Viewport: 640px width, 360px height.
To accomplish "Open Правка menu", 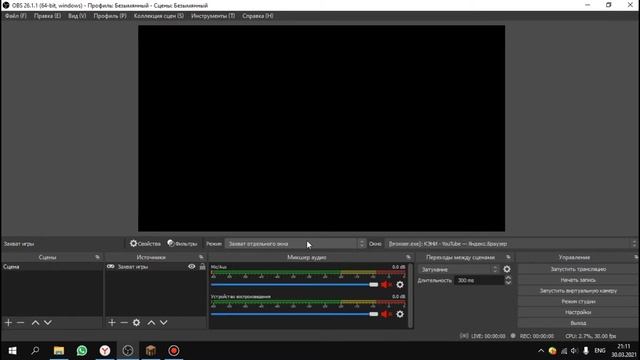I will [47, 16].
